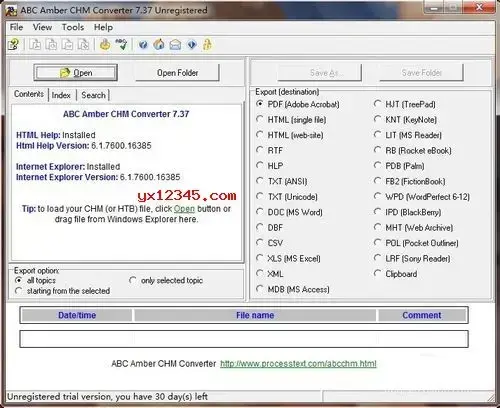Click the green Open link in the tip
This screenshot has width=500, height=408.
184,209
